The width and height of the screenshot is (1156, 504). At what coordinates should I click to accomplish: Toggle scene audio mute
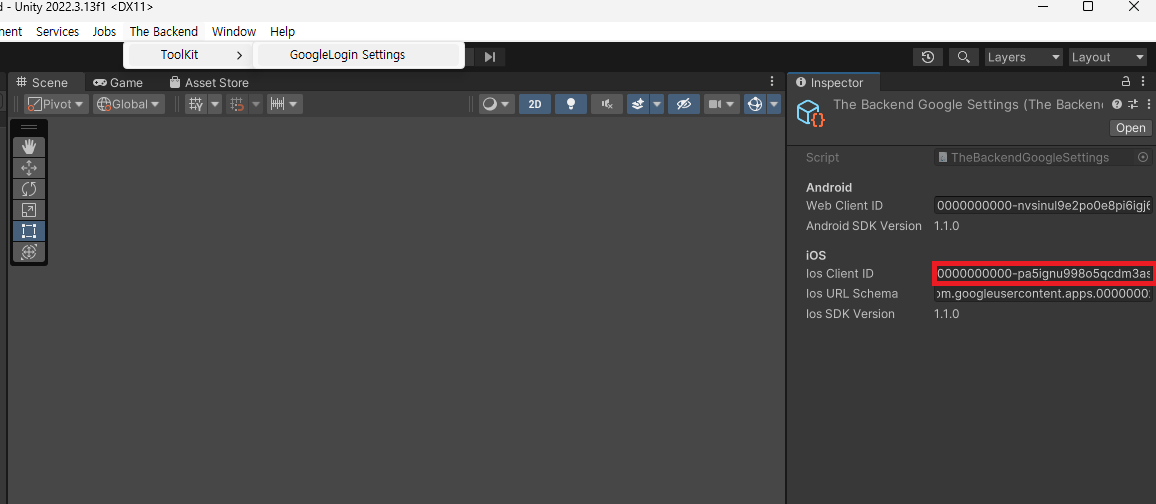tap(607, 105)
